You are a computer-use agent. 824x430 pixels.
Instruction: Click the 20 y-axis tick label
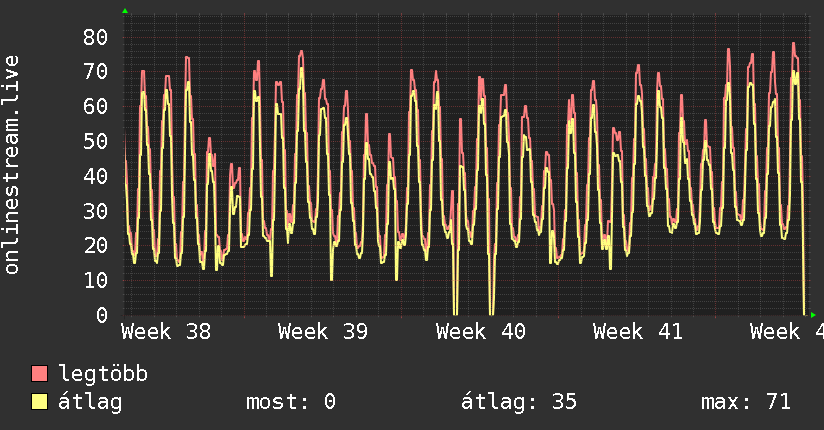(x=96, y=245)
